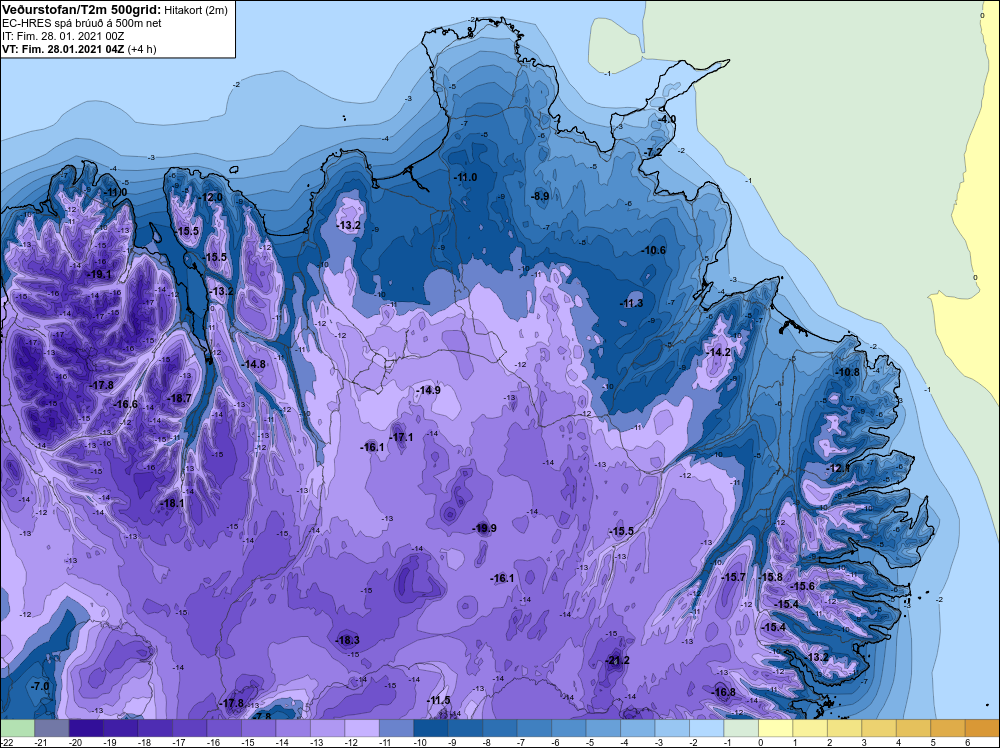Viewport: 1000px width, 748px height.
Task: Pick the pale green -1 legend swatch
Action: [741, 728]
